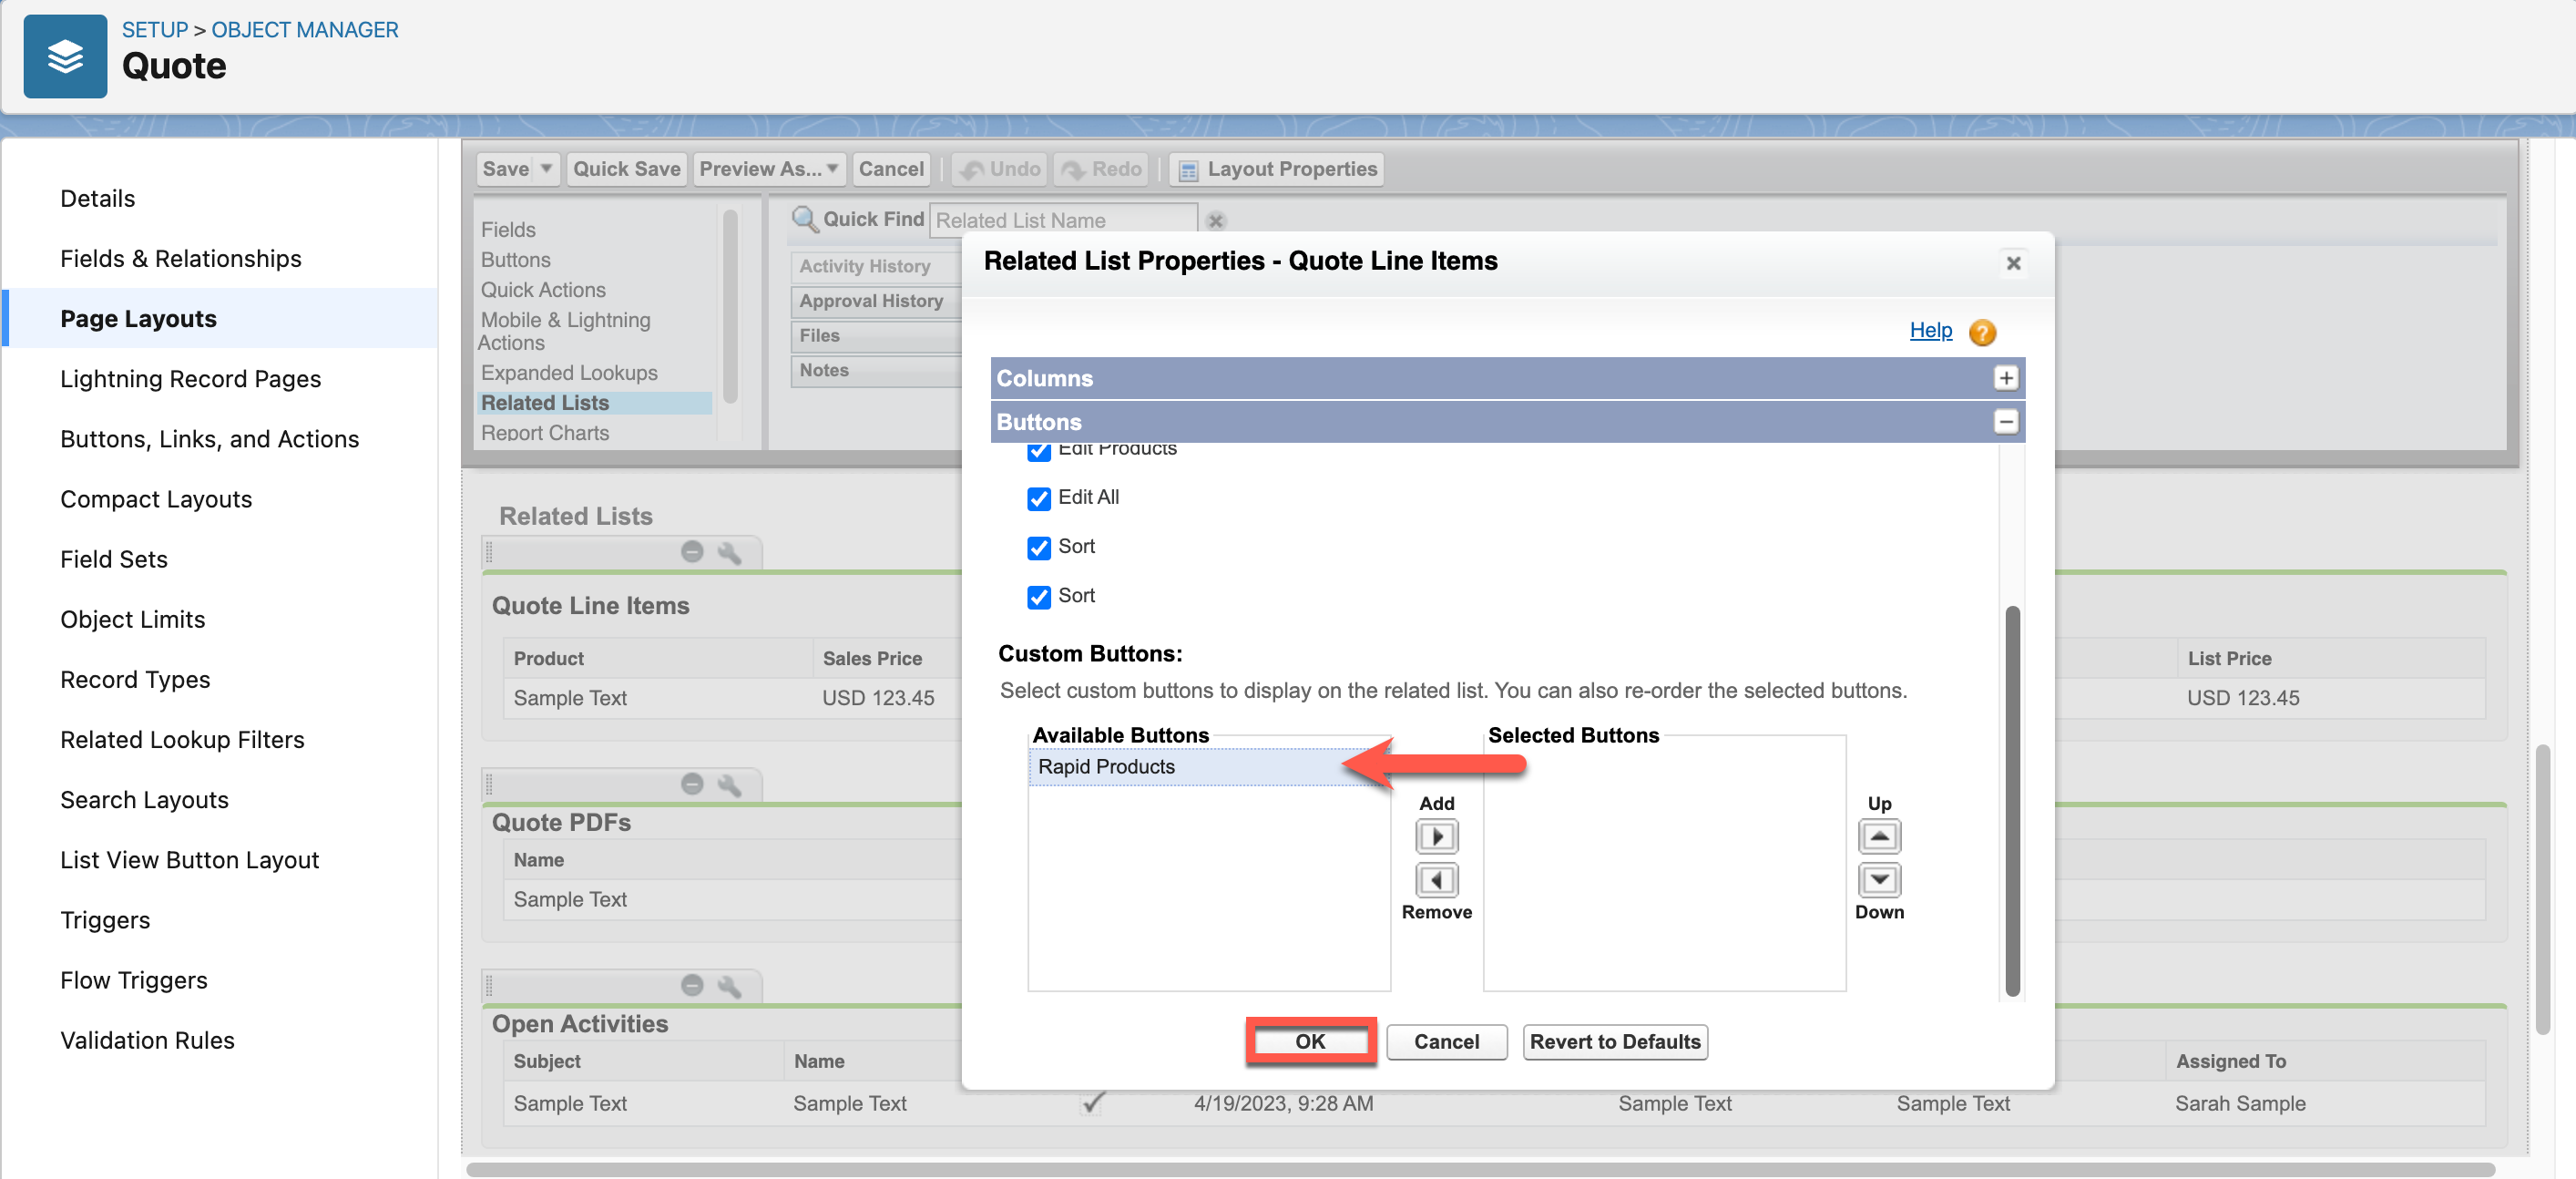This screenshot has width=2576, height=1179.
Task: Toggle the second Sort checkbox
Action: tap(1039, 596)
